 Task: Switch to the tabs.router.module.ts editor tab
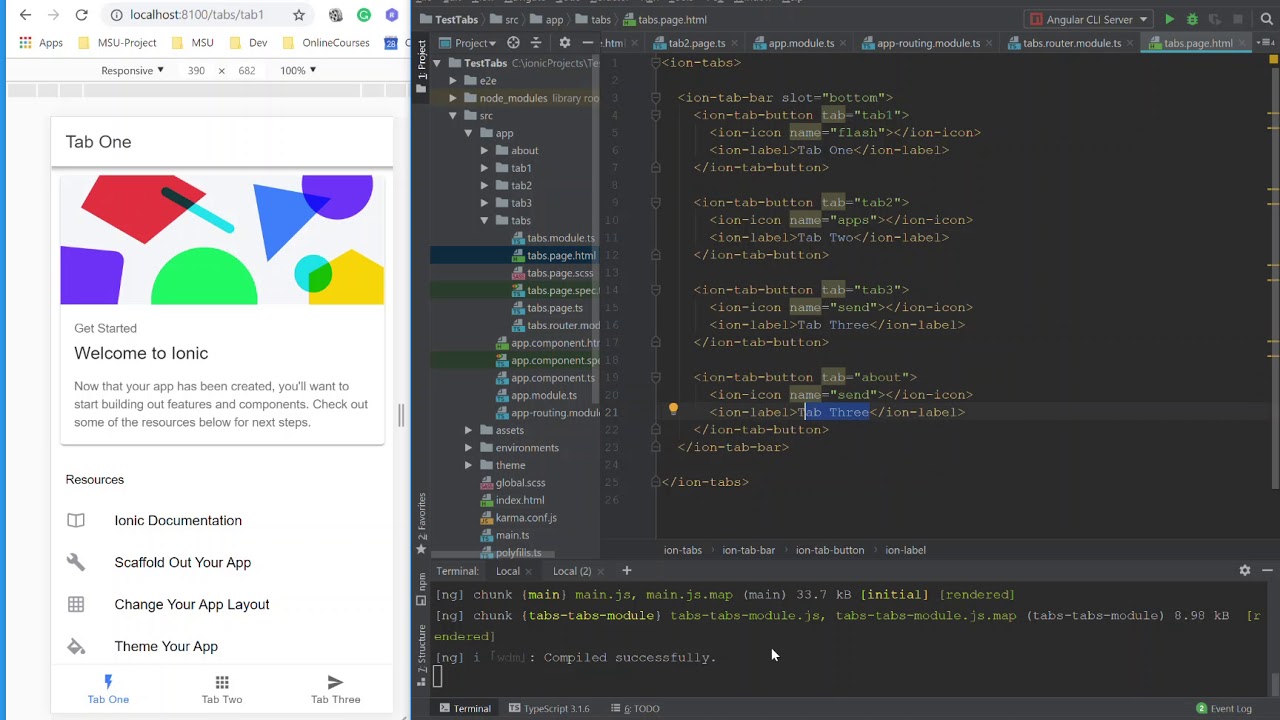[x=1071, y=43]
